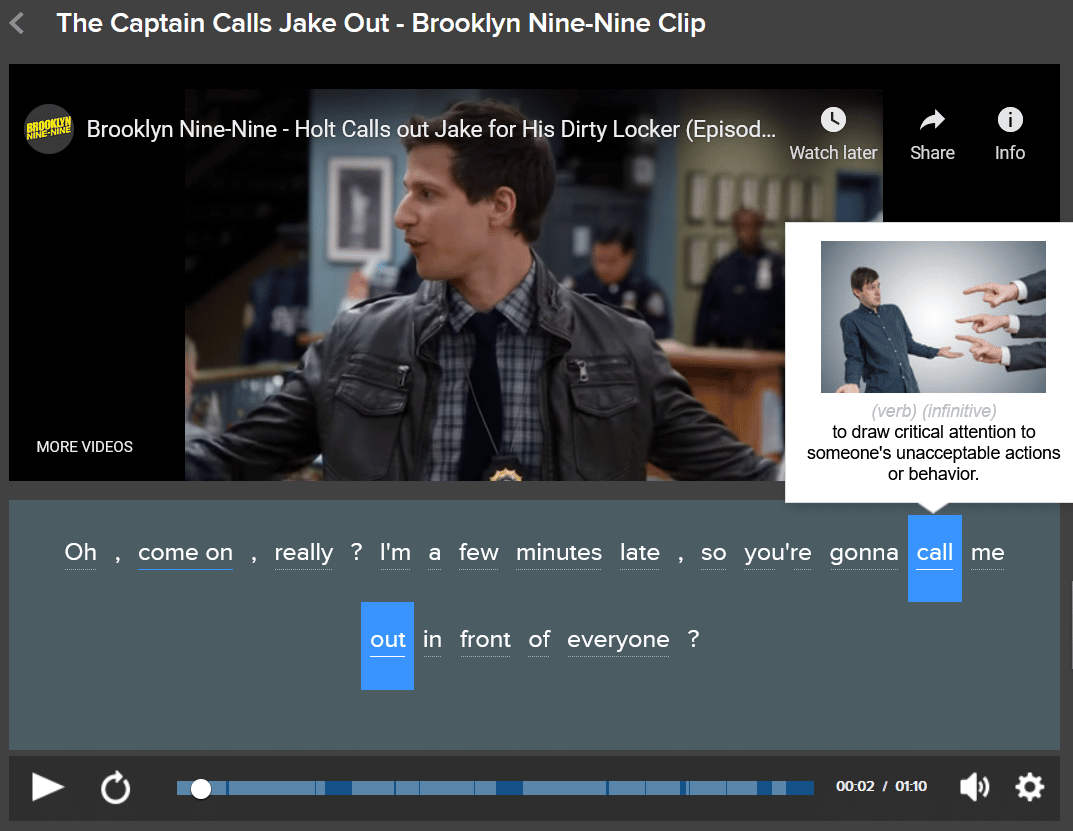Image resolution: width=1073 pixels, height=831 pixels.
Task: Open MORE VIDEOS in the video player
Action: 85,447
